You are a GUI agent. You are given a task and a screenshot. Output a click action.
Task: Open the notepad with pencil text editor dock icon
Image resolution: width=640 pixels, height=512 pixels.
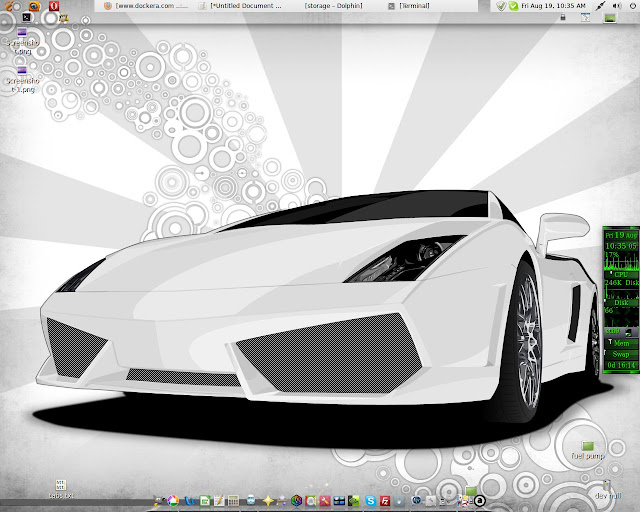219,501
